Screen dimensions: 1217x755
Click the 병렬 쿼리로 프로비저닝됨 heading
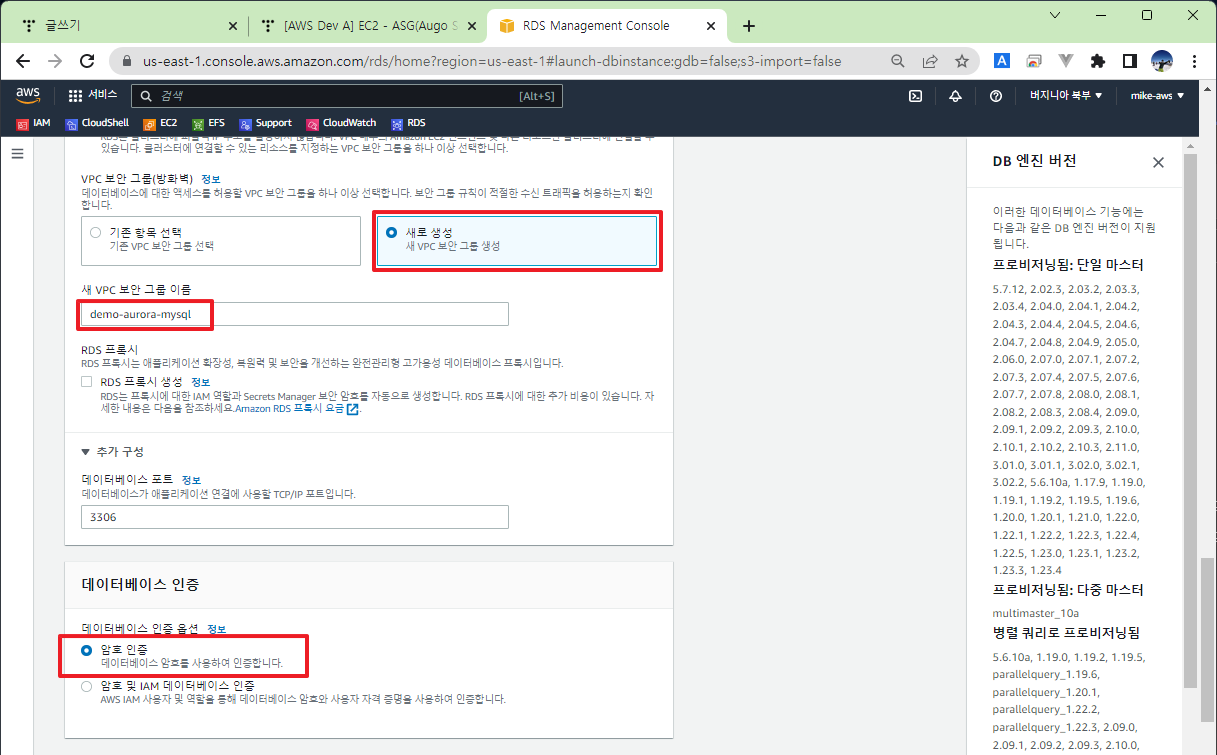point(1066,633)
